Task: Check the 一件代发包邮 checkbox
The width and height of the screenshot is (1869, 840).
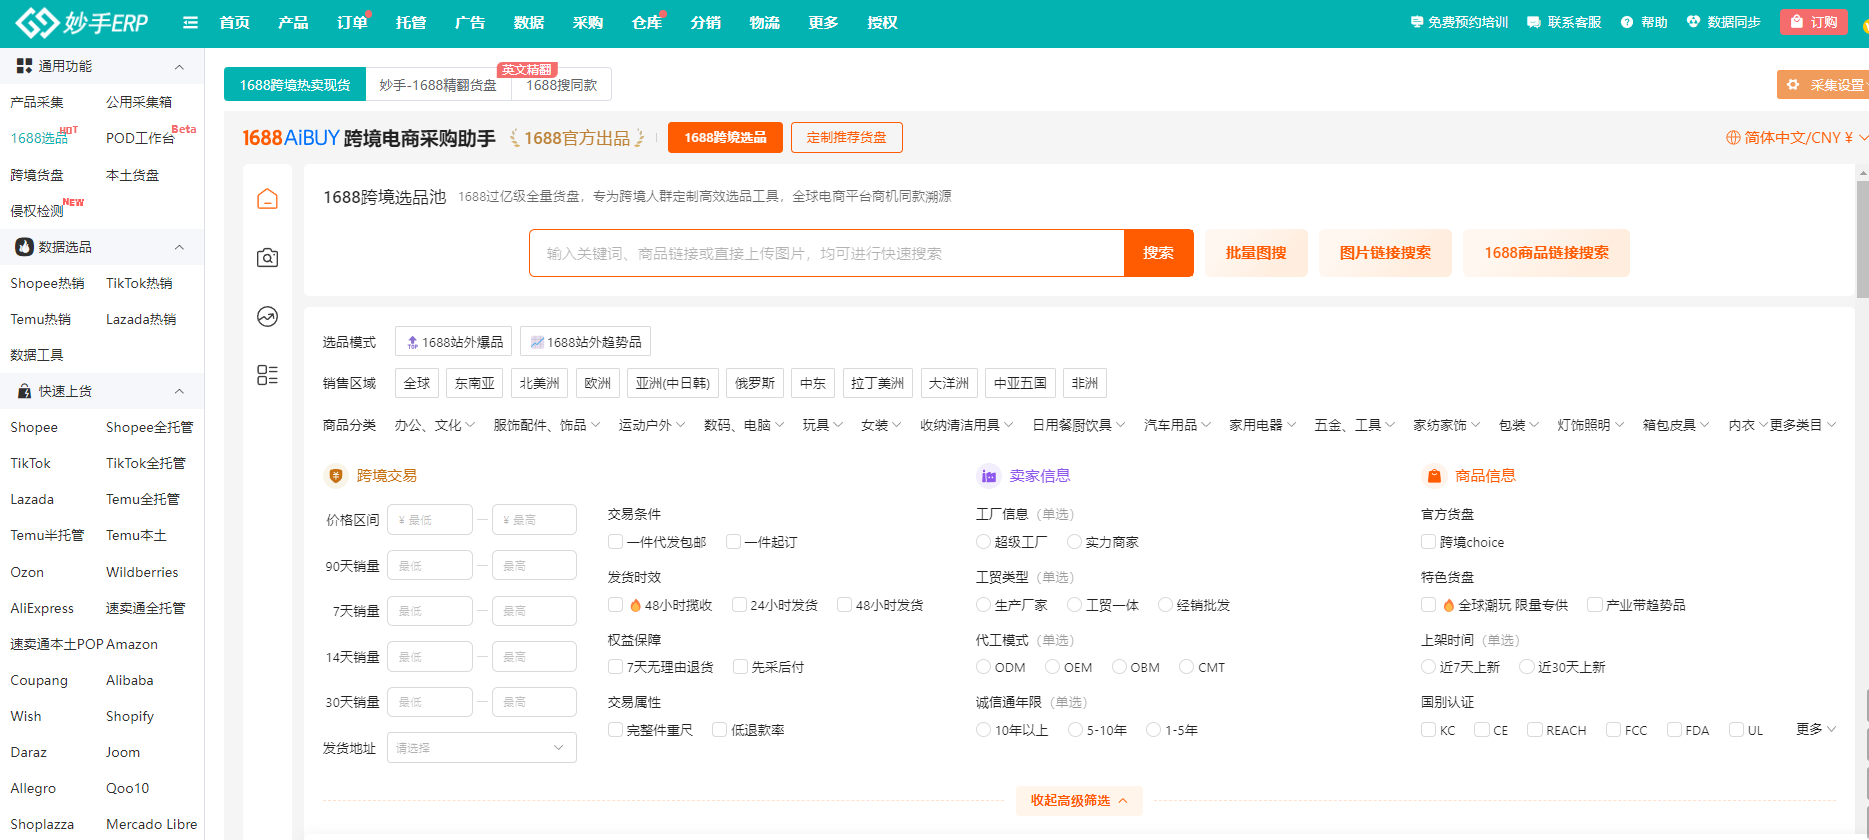Action: click(x=615, y=542)
